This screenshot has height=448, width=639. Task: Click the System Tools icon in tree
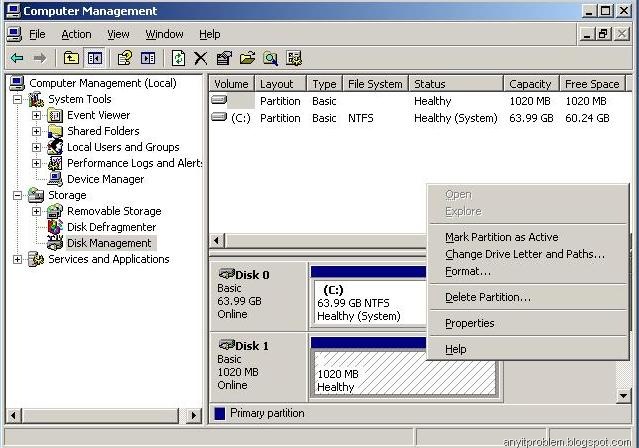tap(36, 99)
